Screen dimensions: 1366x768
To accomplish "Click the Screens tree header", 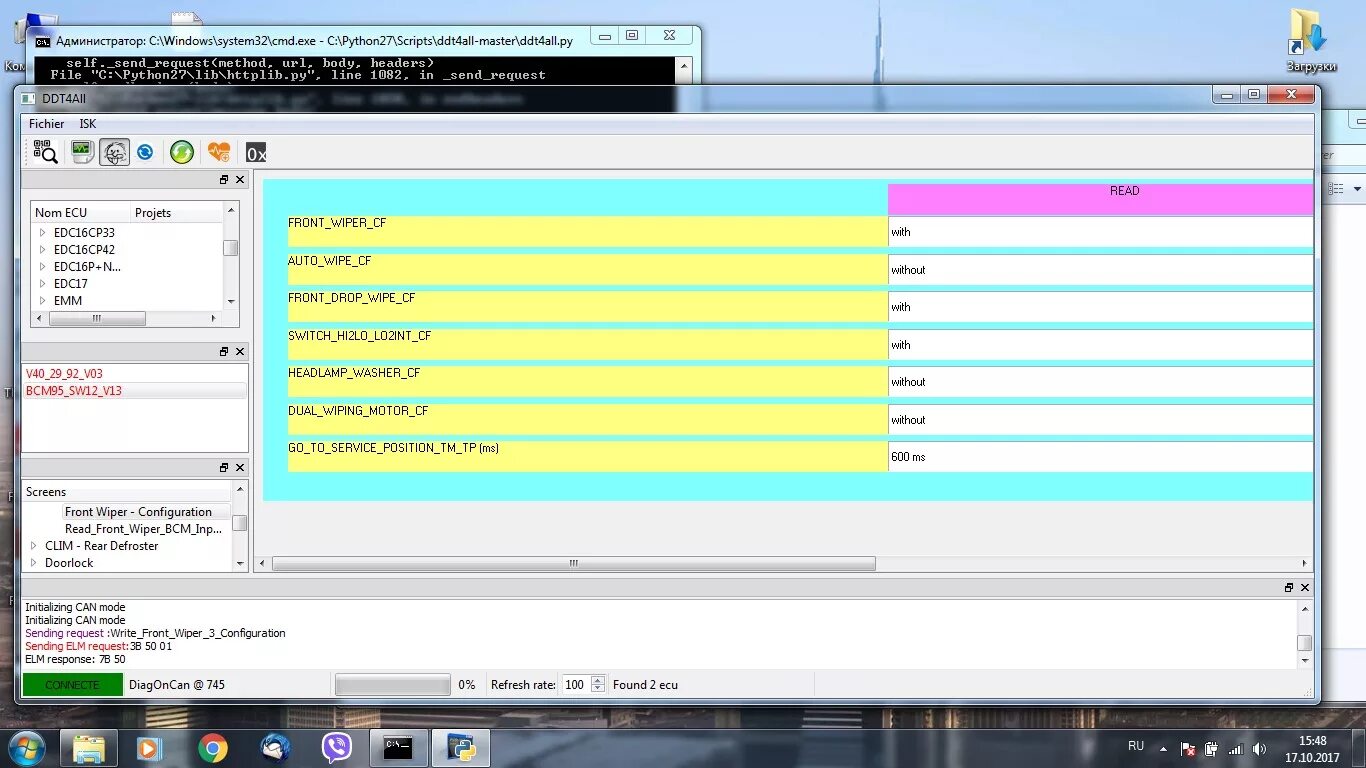I will pyautogui.click(x=127, y=492).
